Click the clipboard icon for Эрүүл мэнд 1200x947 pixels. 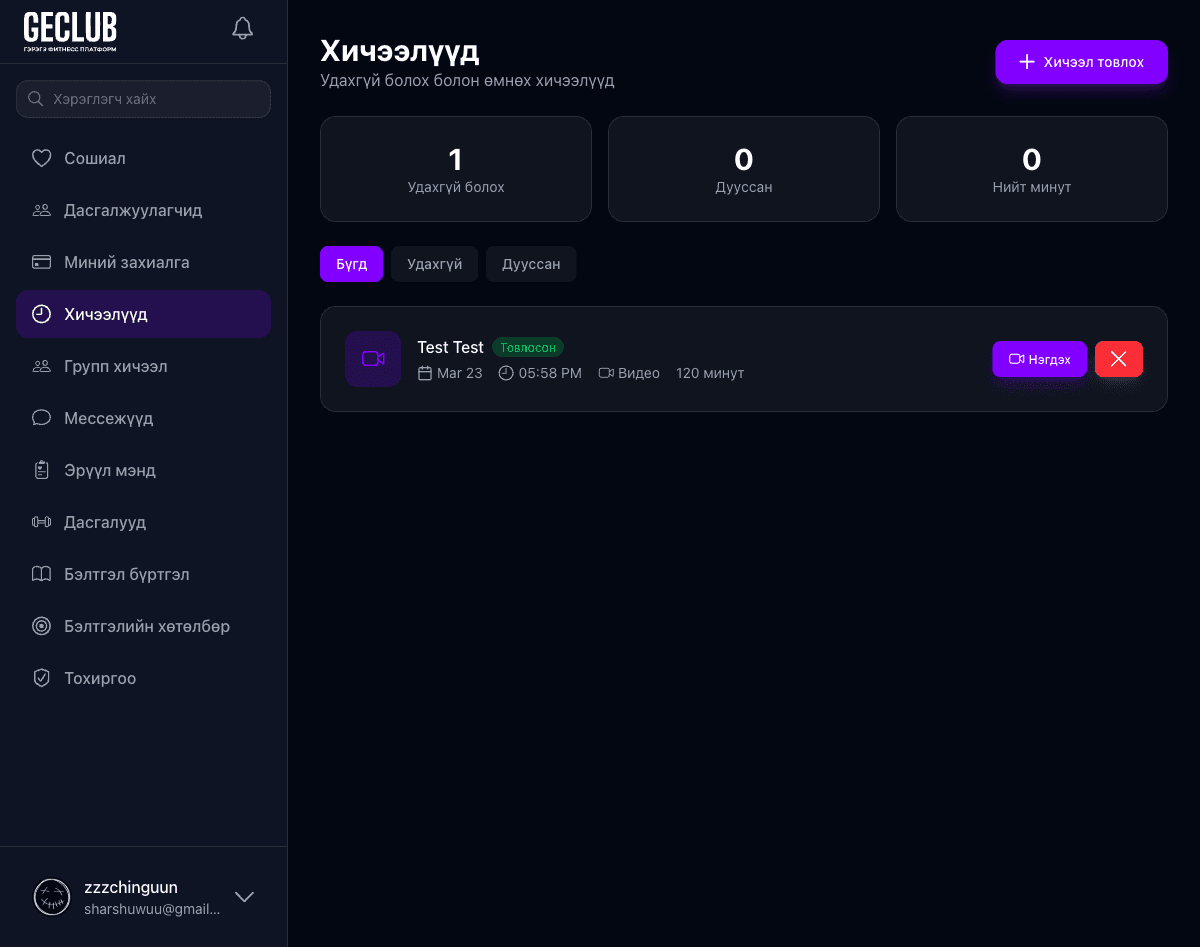(41, 470)
